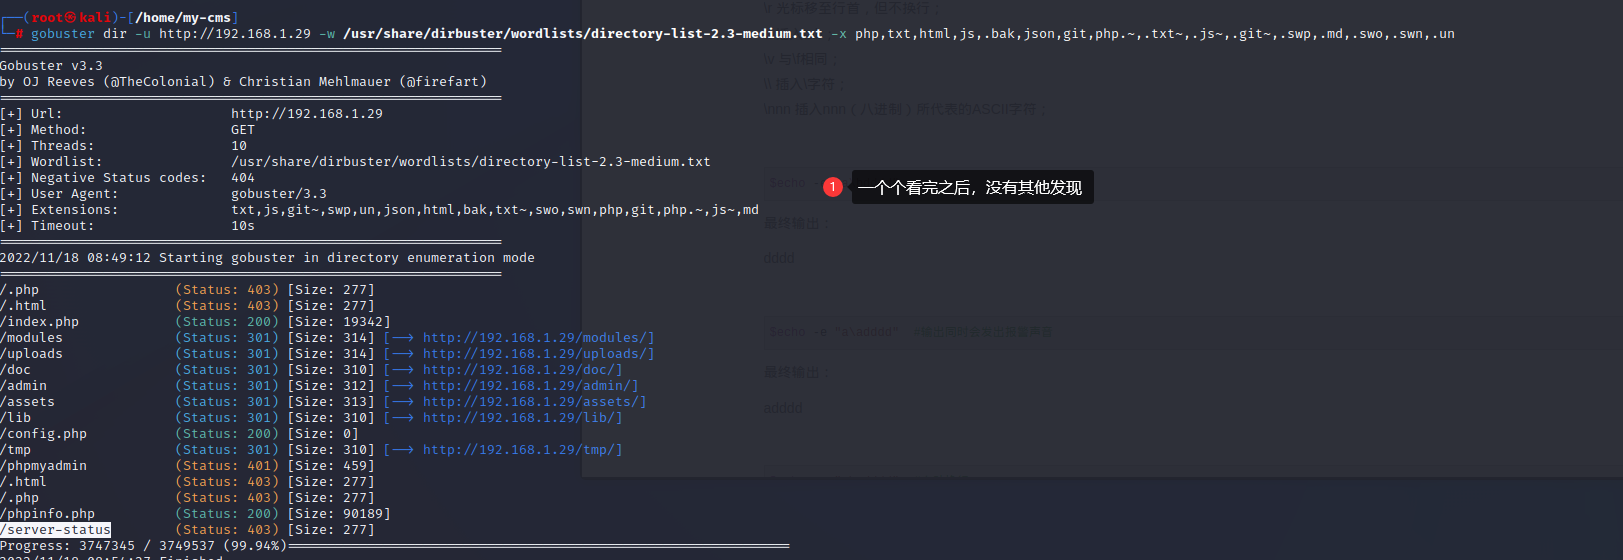Click the Extensions list value
The height and width of the screenshot is (560, 1623).
(495, 210)
